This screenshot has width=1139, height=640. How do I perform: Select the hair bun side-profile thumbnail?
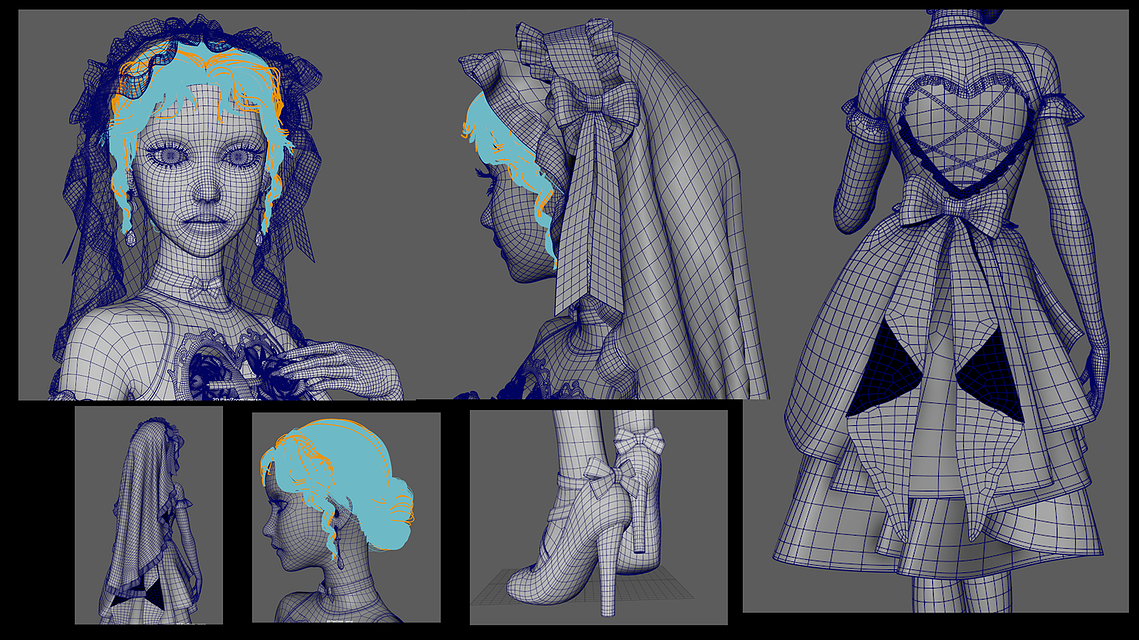(346, 517)
